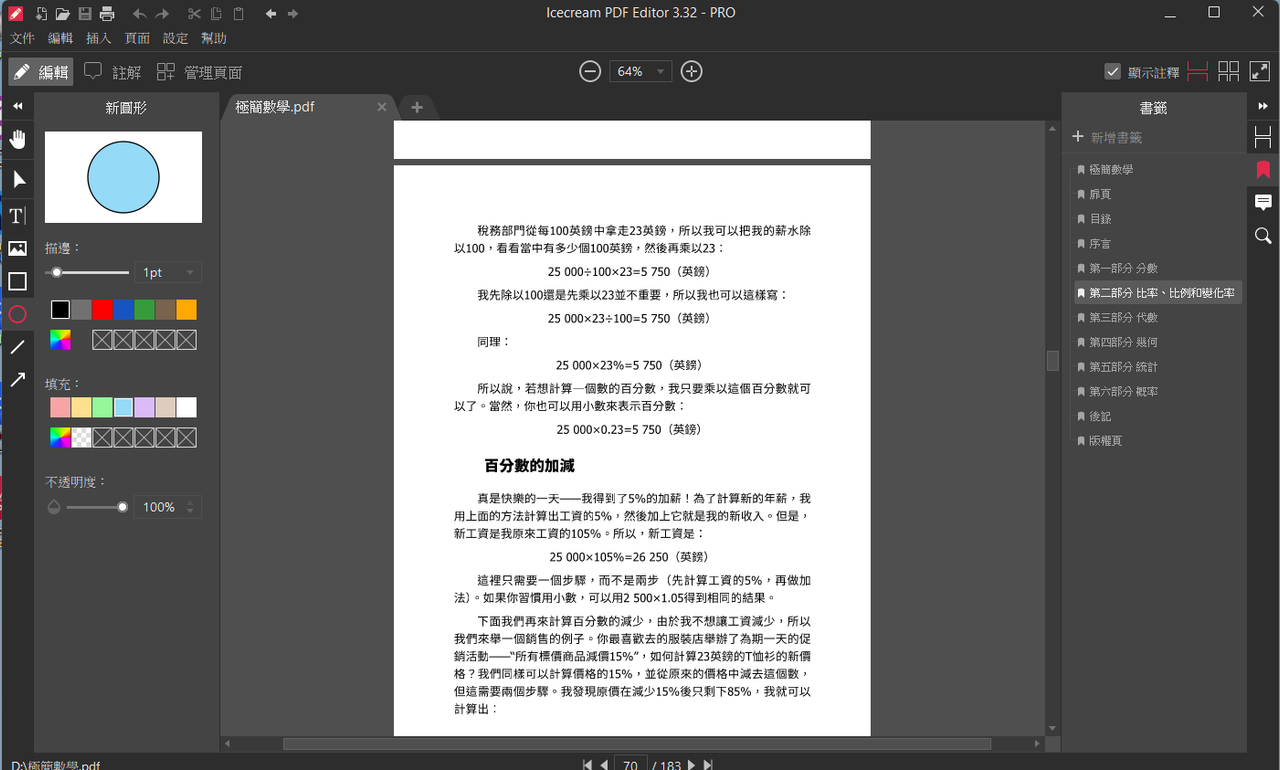Zoom out with the minus circle
The width and height of the screenshot is (1280, 770).
(x=590, y=71)
